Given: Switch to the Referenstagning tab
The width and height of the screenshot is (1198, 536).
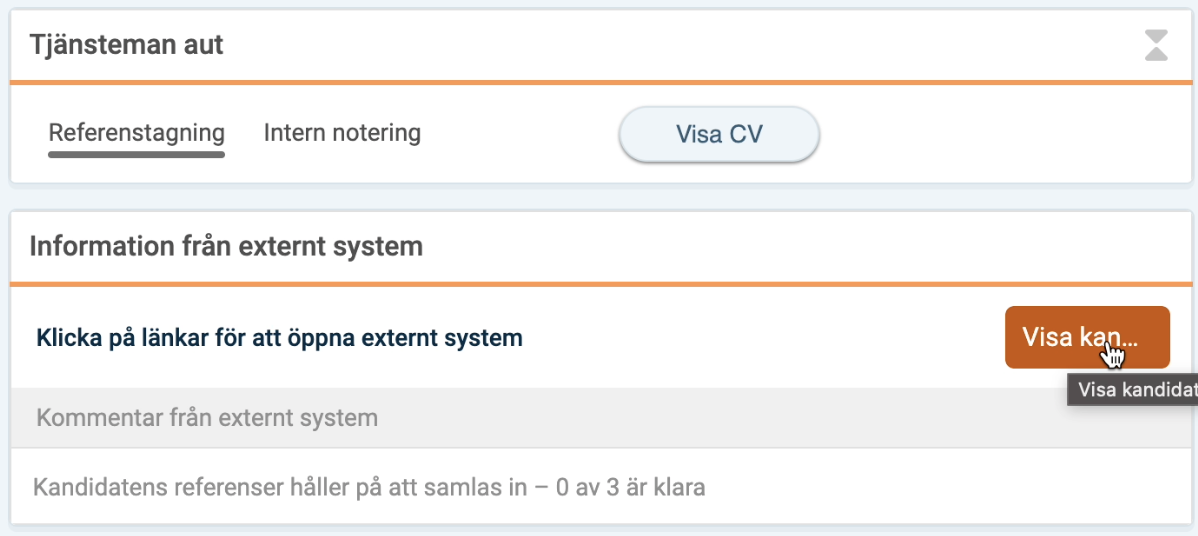Looking at the screenshot, I should pos(137,133).
